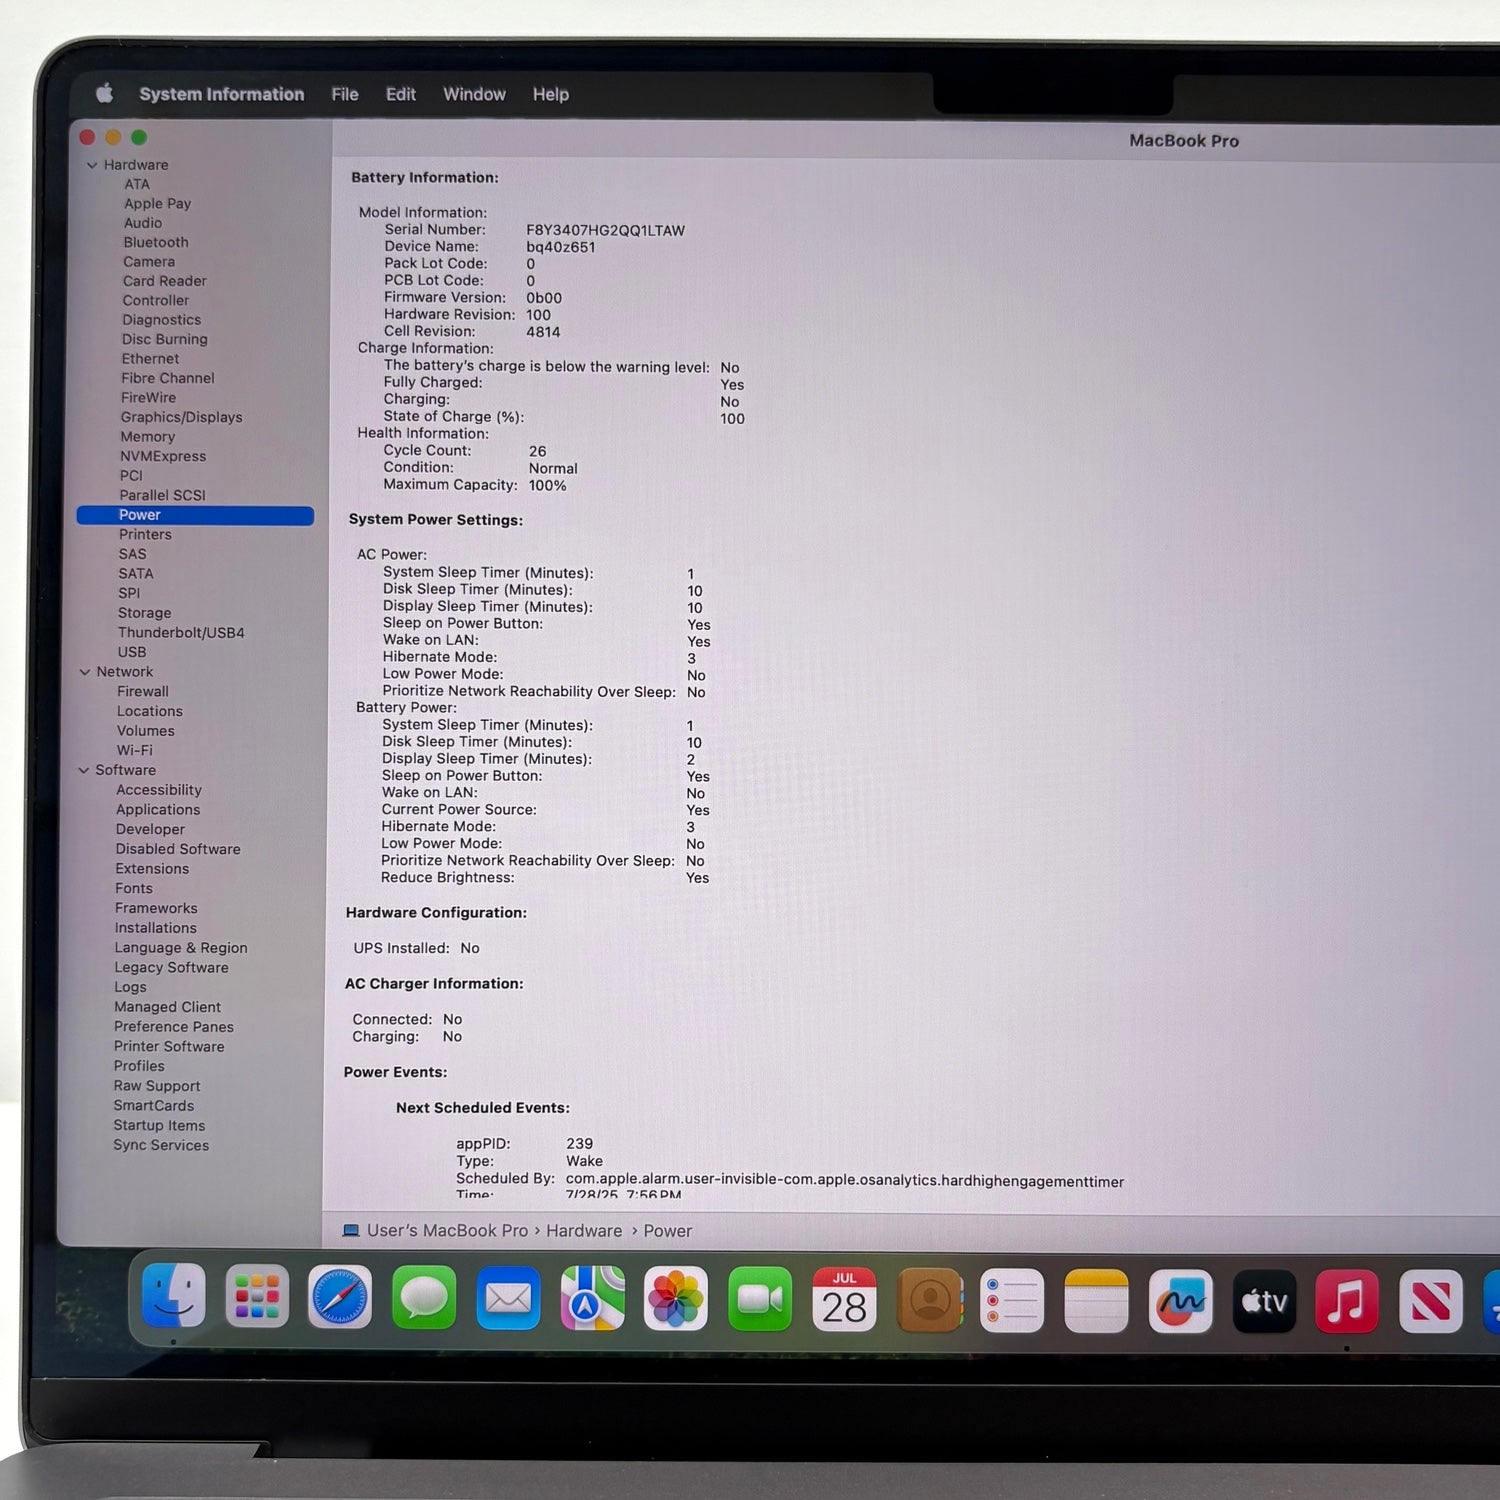The image size is (1500, 1500).
Task: Open the Help menu
Action: (x=551, y=94)
